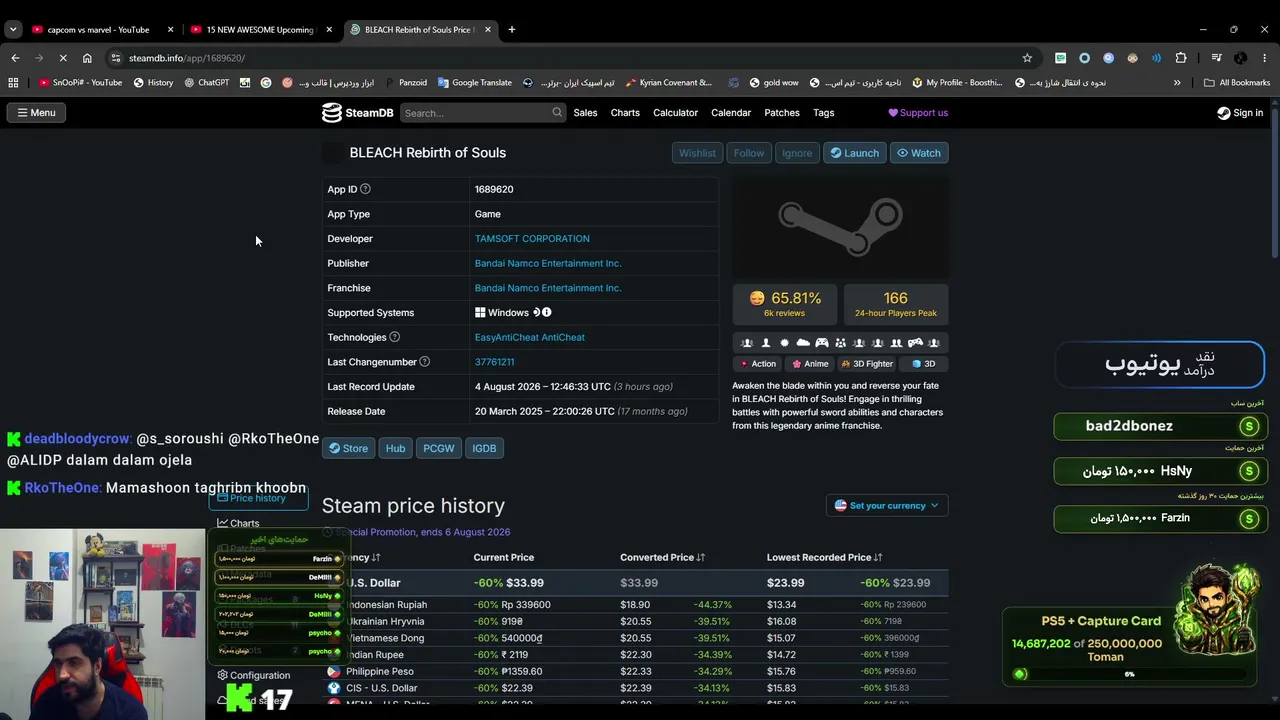Open the Google Translate bookmark
The image size is (1280, 720).
[475, 83]
